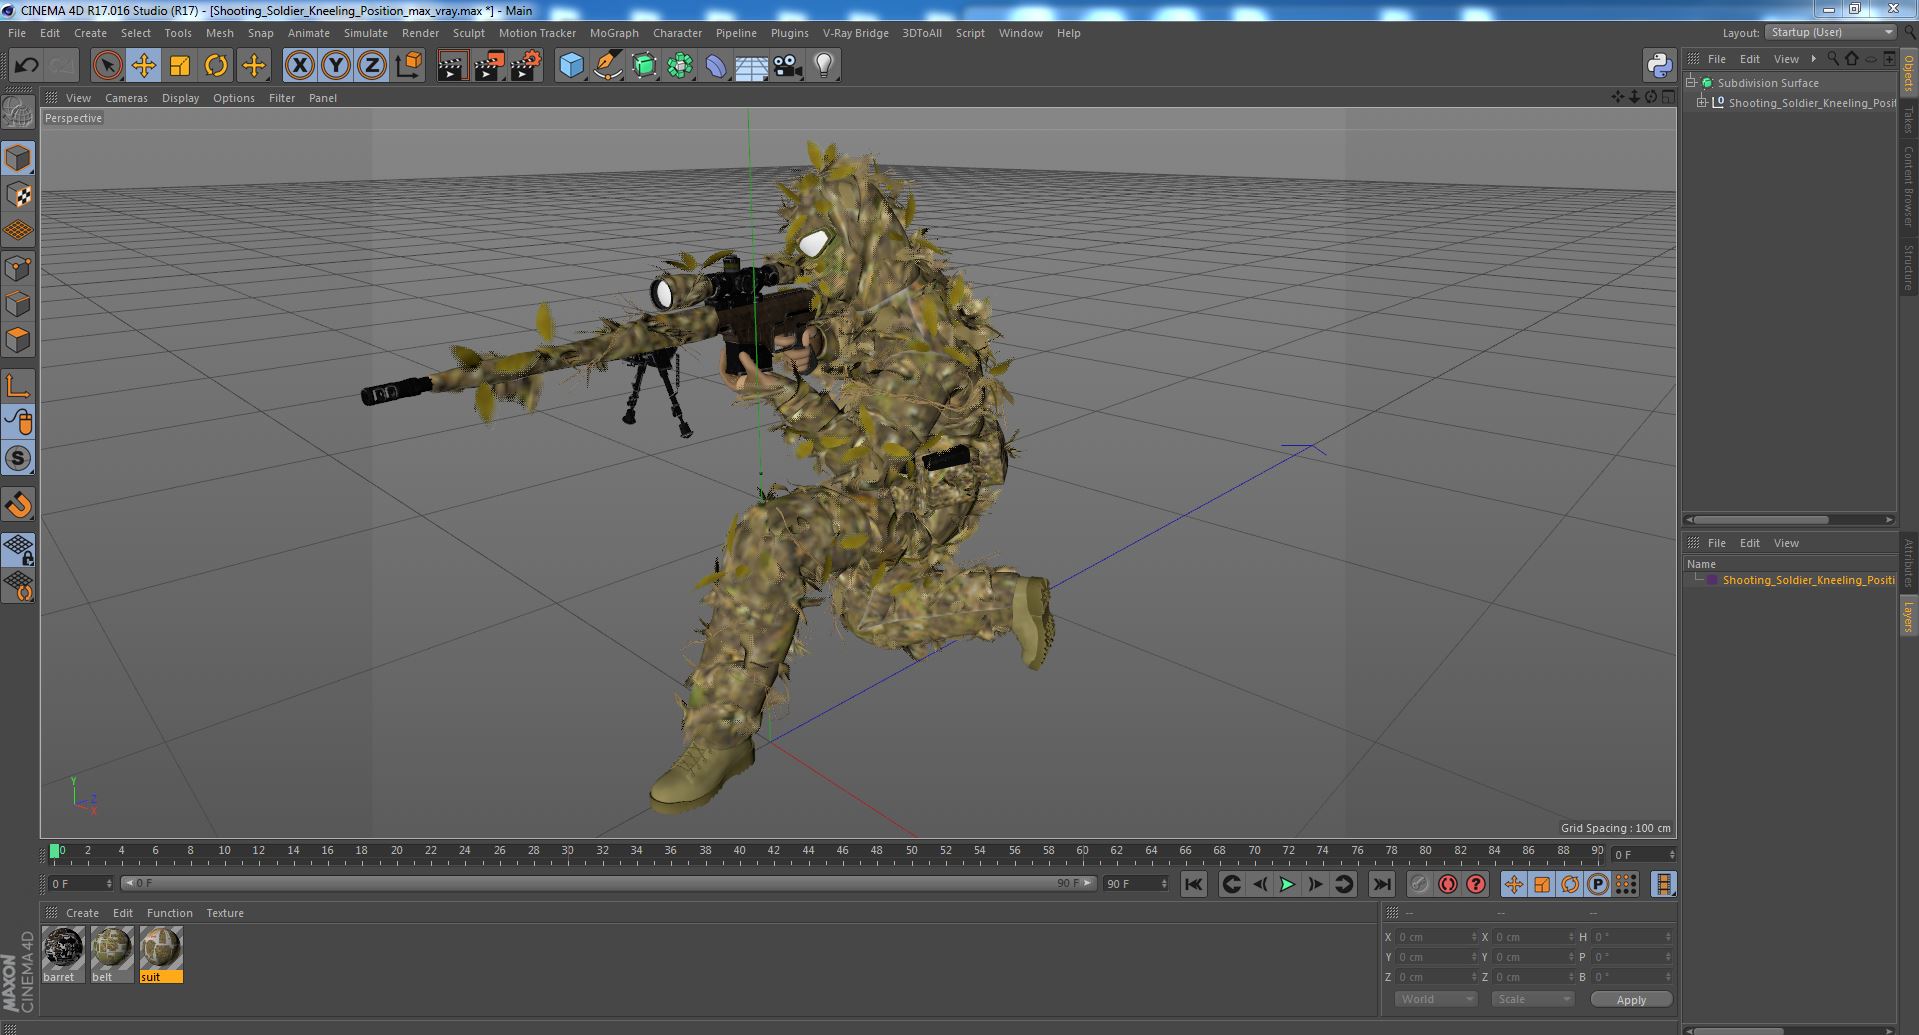This screenshot has width=1919, height=1035.
Task: Select the Live Selection tool
Action: (x=107, y=66)
